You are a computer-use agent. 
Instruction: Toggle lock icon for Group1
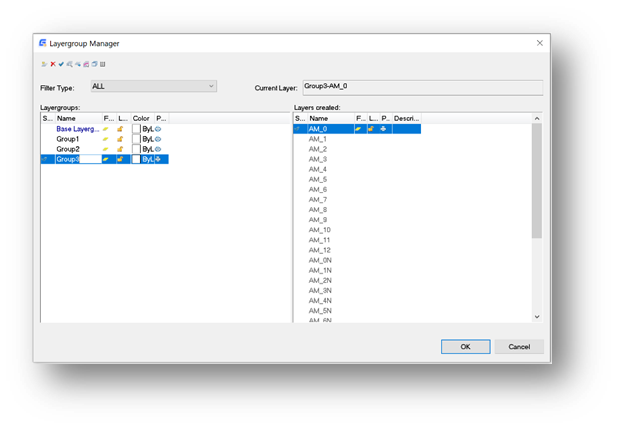tap(120, 139)
